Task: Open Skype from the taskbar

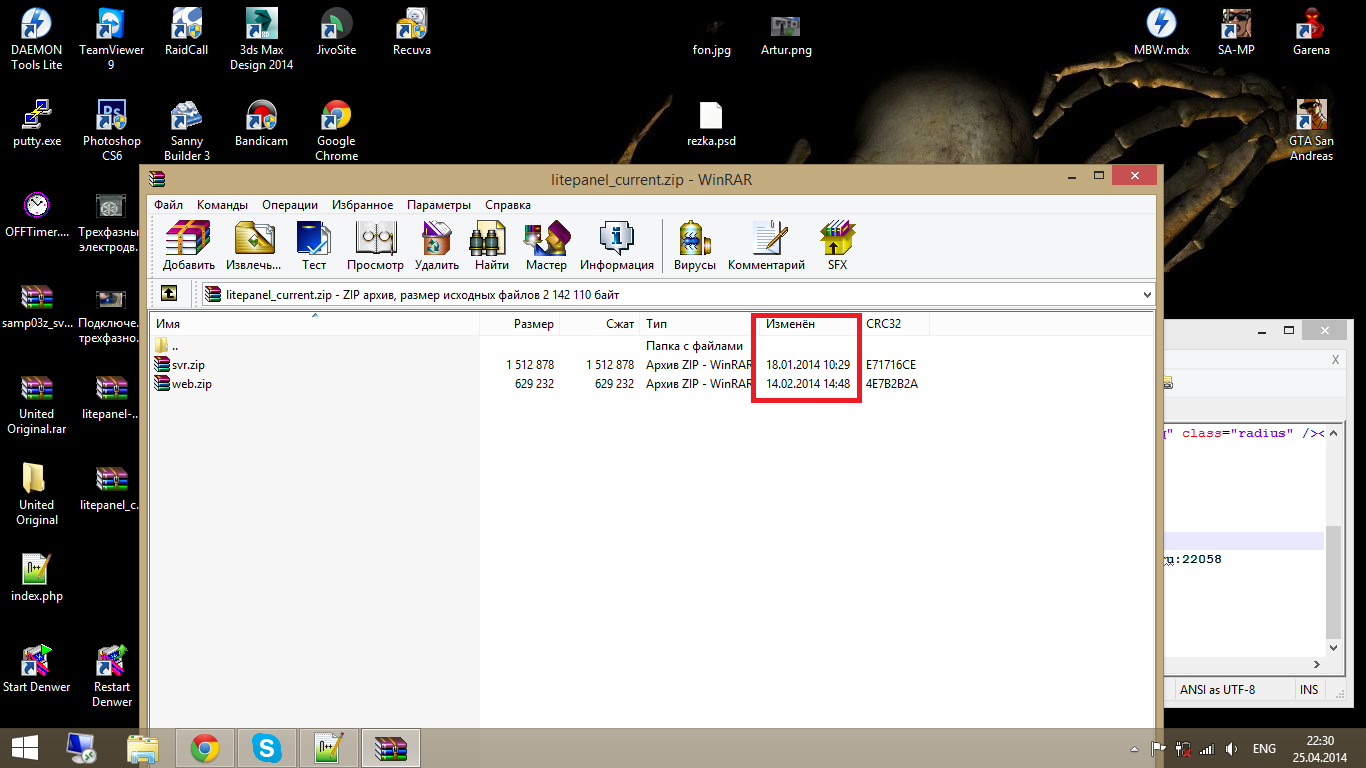Action: coord(266,747)
